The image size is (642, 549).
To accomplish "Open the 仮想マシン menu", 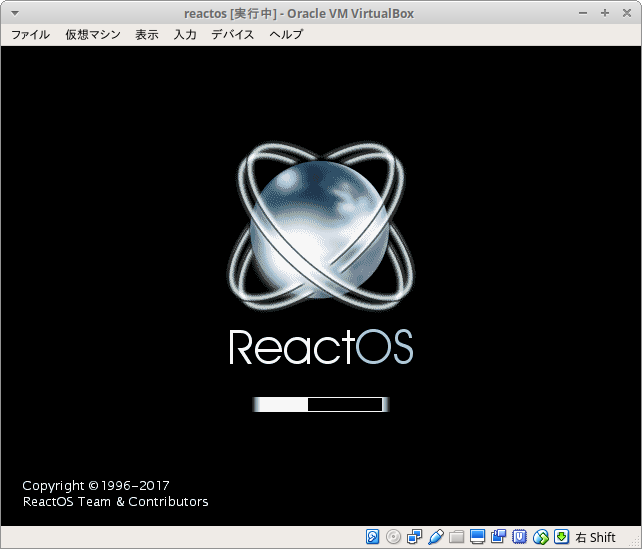I will (x=93, y=34).
